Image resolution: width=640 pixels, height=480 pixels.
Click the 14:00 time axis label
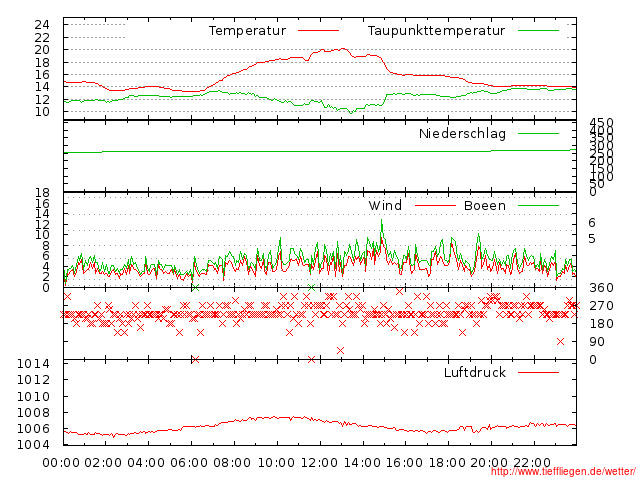[x=362, y=463]
